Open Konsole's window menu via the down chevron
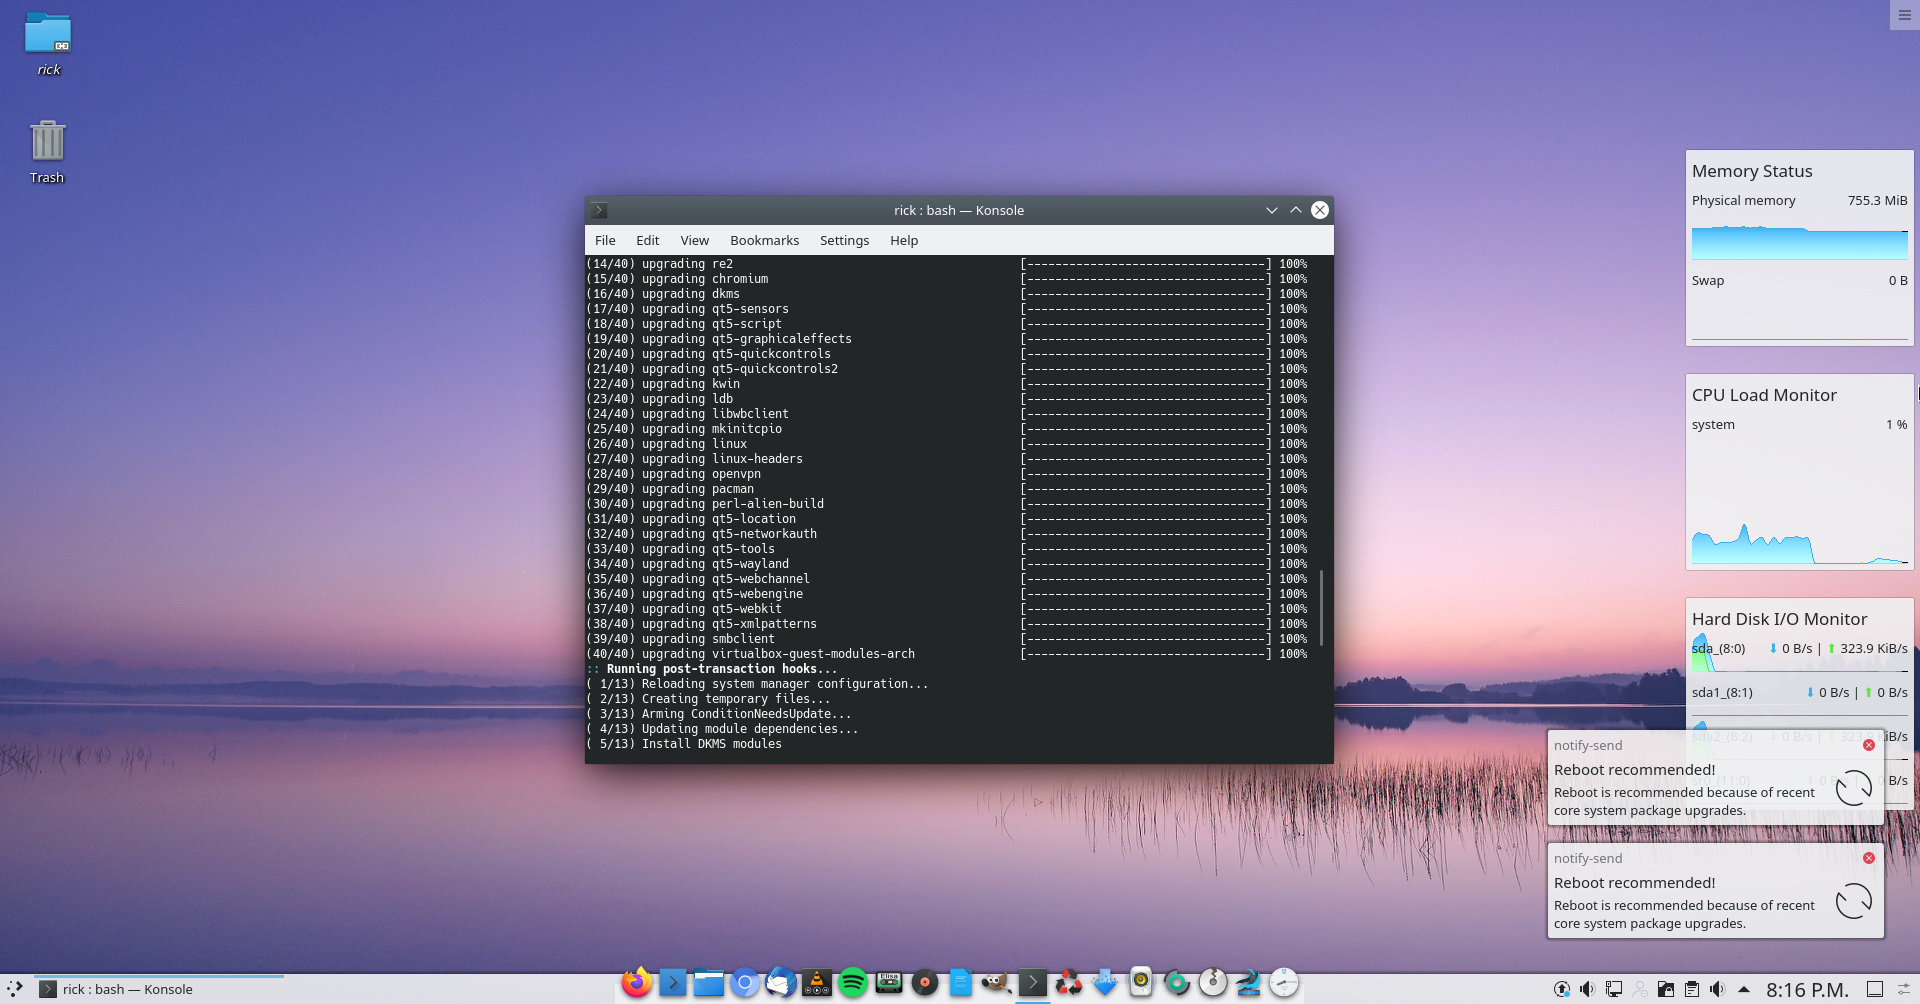The width and height of the screenshot is (1920, 1004). 1271,210
